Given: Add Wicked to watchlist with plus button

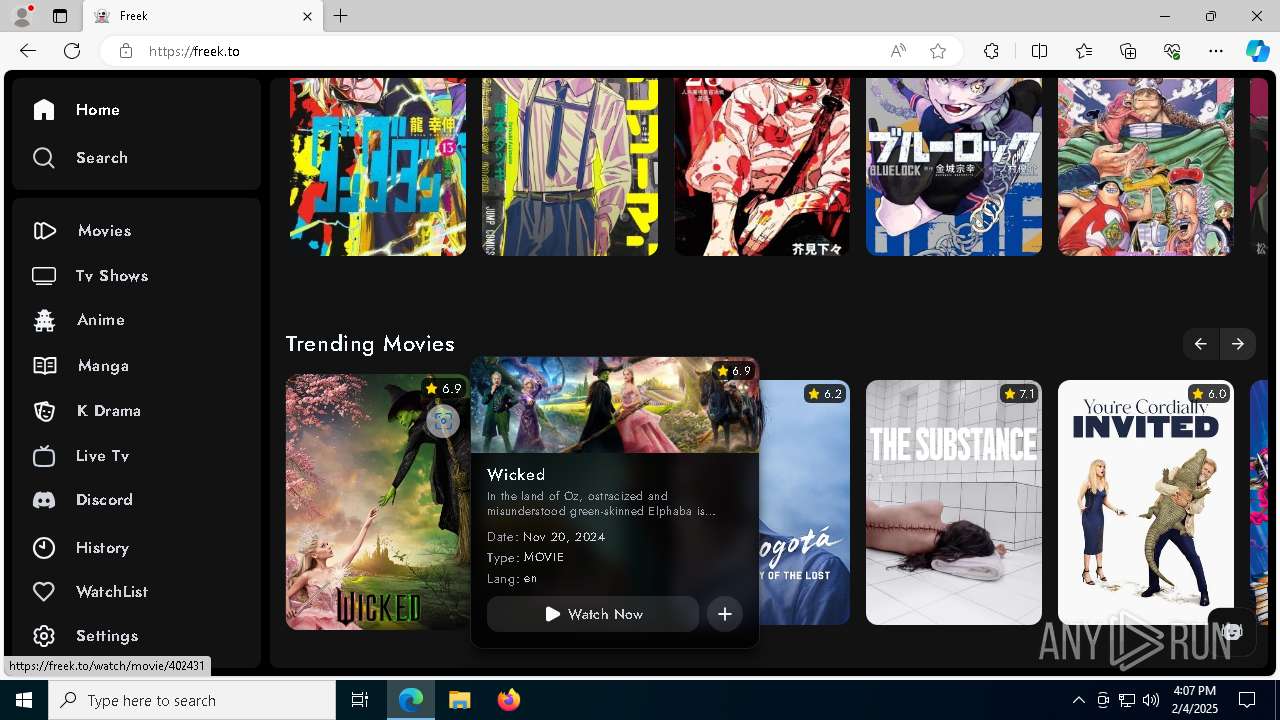Looking at the screenshot, I should pos(725,614).
